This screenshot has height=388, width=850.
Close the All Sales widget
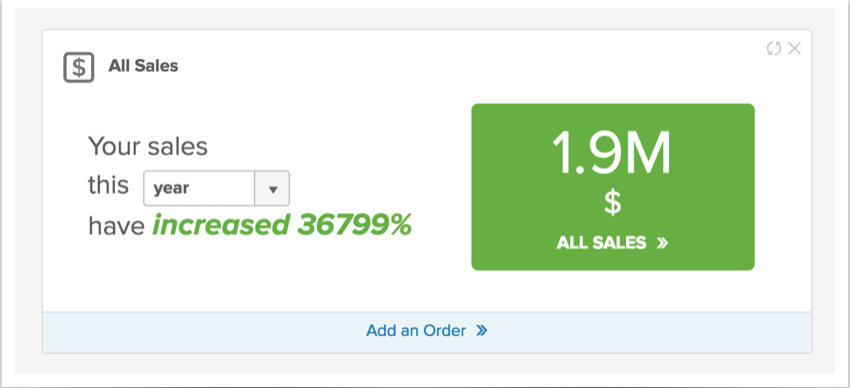[794, 48]
